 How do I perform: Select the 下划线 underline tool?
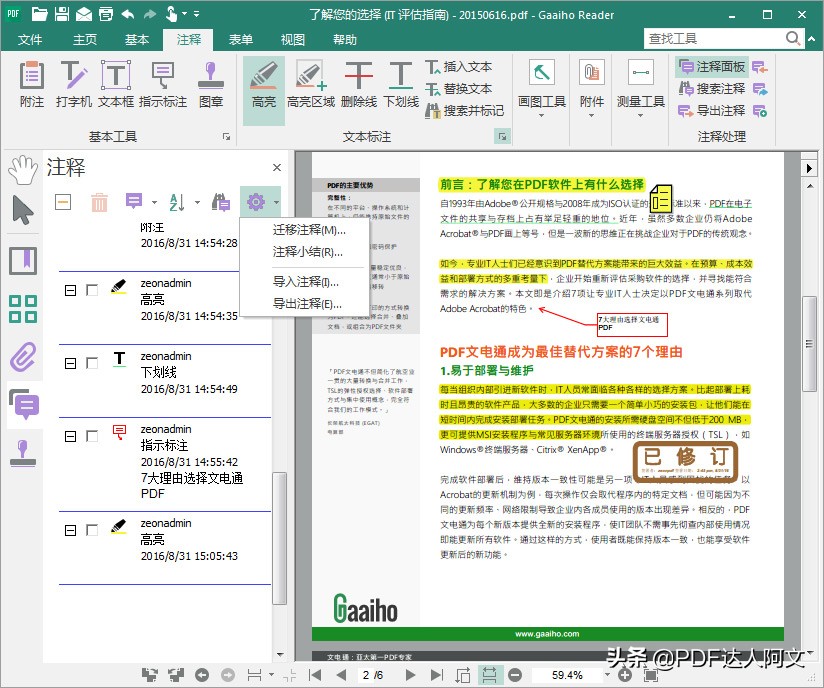(x=401, y=84)
